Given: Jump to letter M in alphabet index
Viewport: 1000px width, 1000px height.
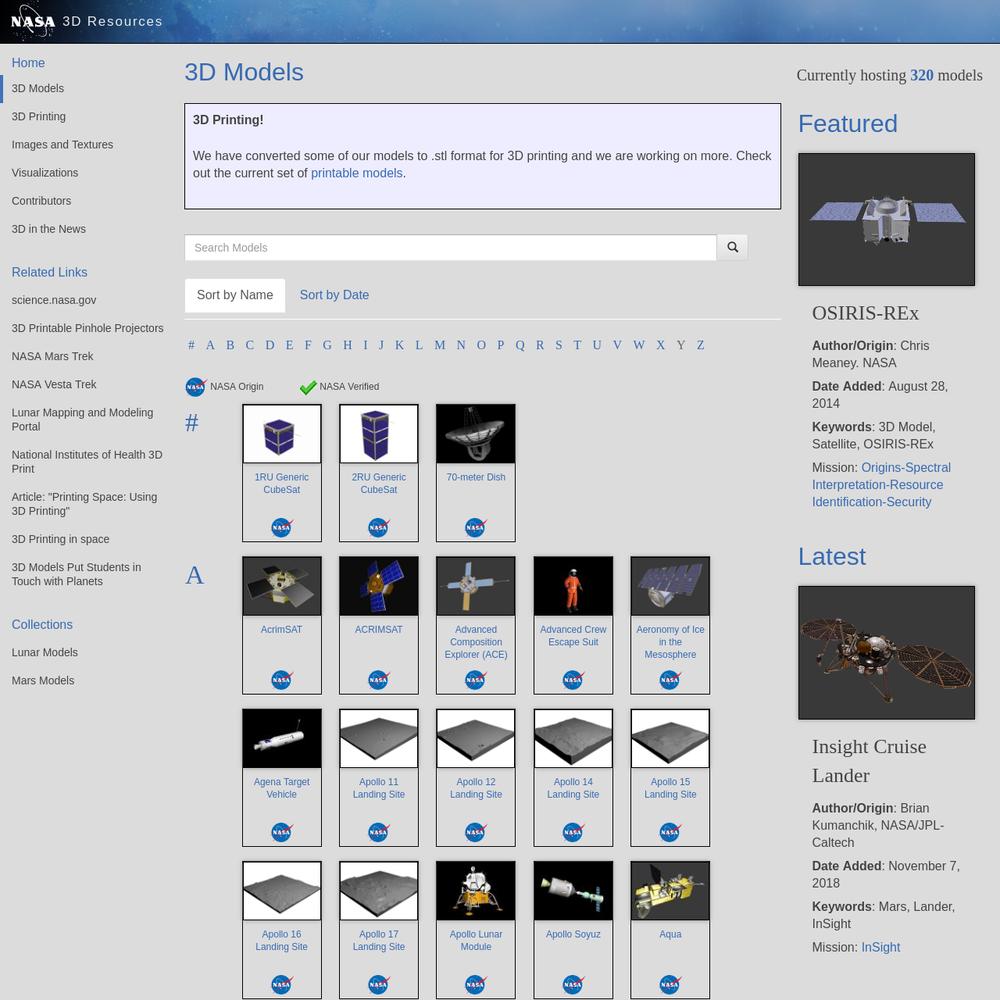Looking at the screenshot, I should point(440,345).
